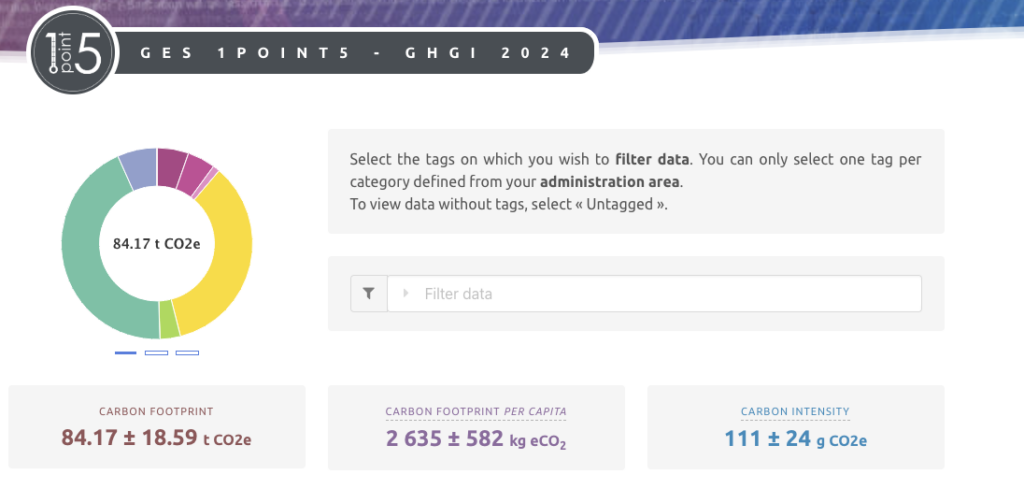Switch to the third chart slide indicator
The image size is (1024, 503).
[x=187, y=352]
